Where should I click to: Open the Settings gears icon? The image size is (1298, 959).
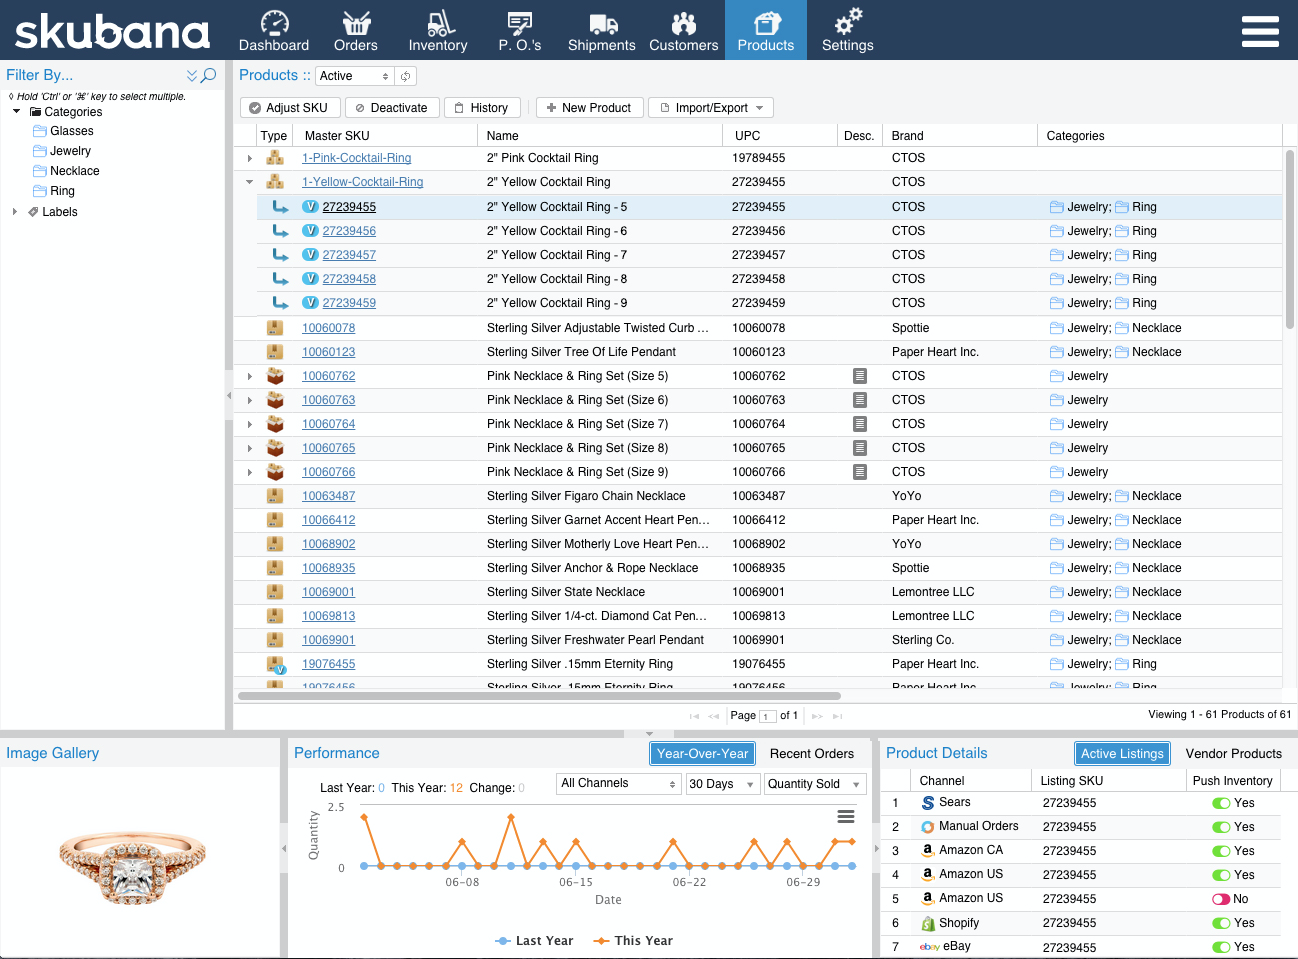(848, 22)
